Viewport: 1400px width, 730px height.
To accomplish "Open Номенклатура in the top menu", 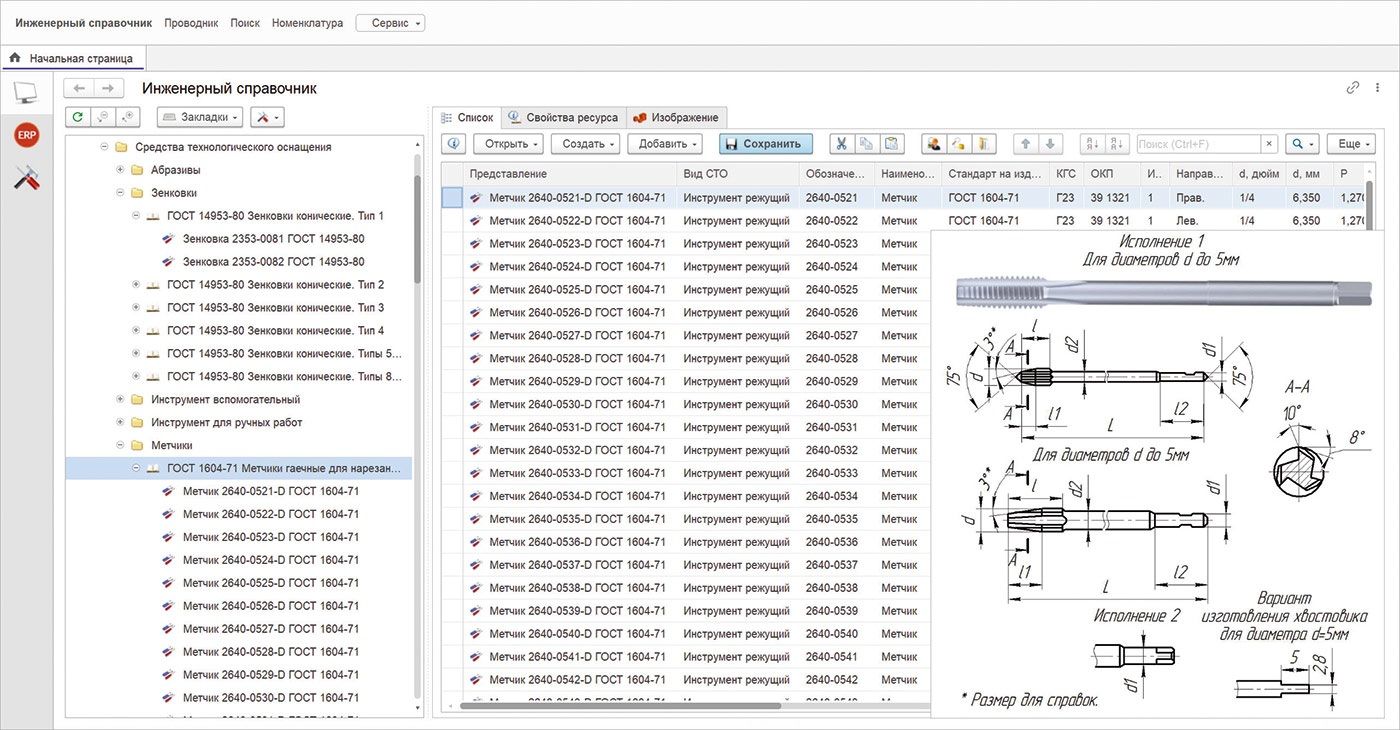I will pos(307,23).
